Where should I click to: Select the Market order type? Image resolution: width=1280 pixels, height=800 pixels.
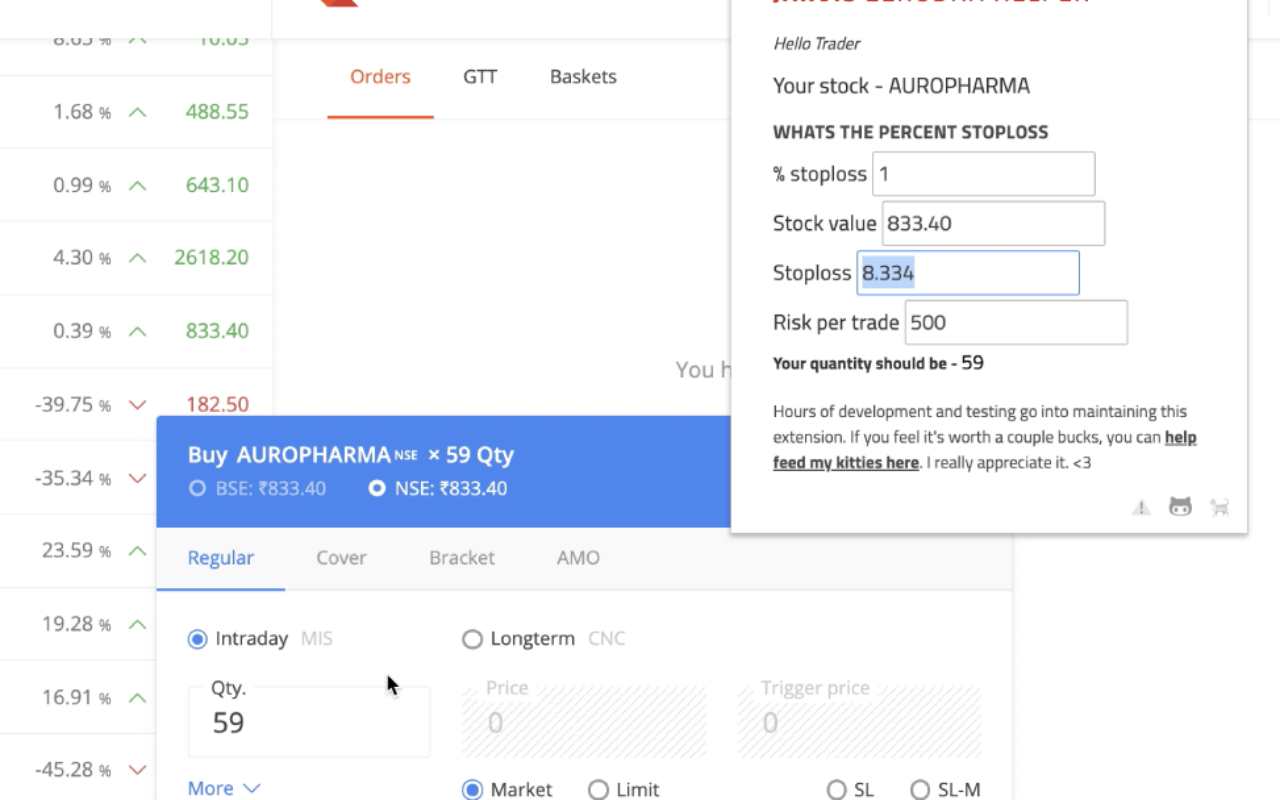coord(472,790)
